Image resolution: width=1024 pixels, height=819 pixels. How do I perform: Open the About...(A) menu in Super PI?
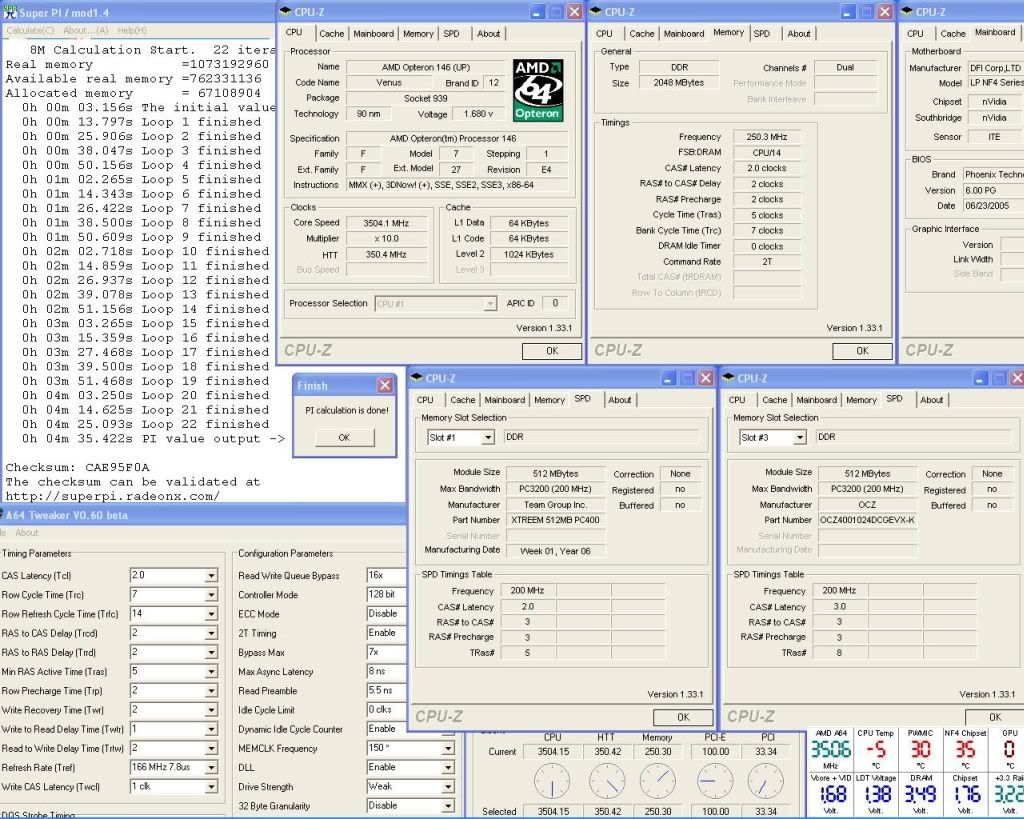click(86, 30)
